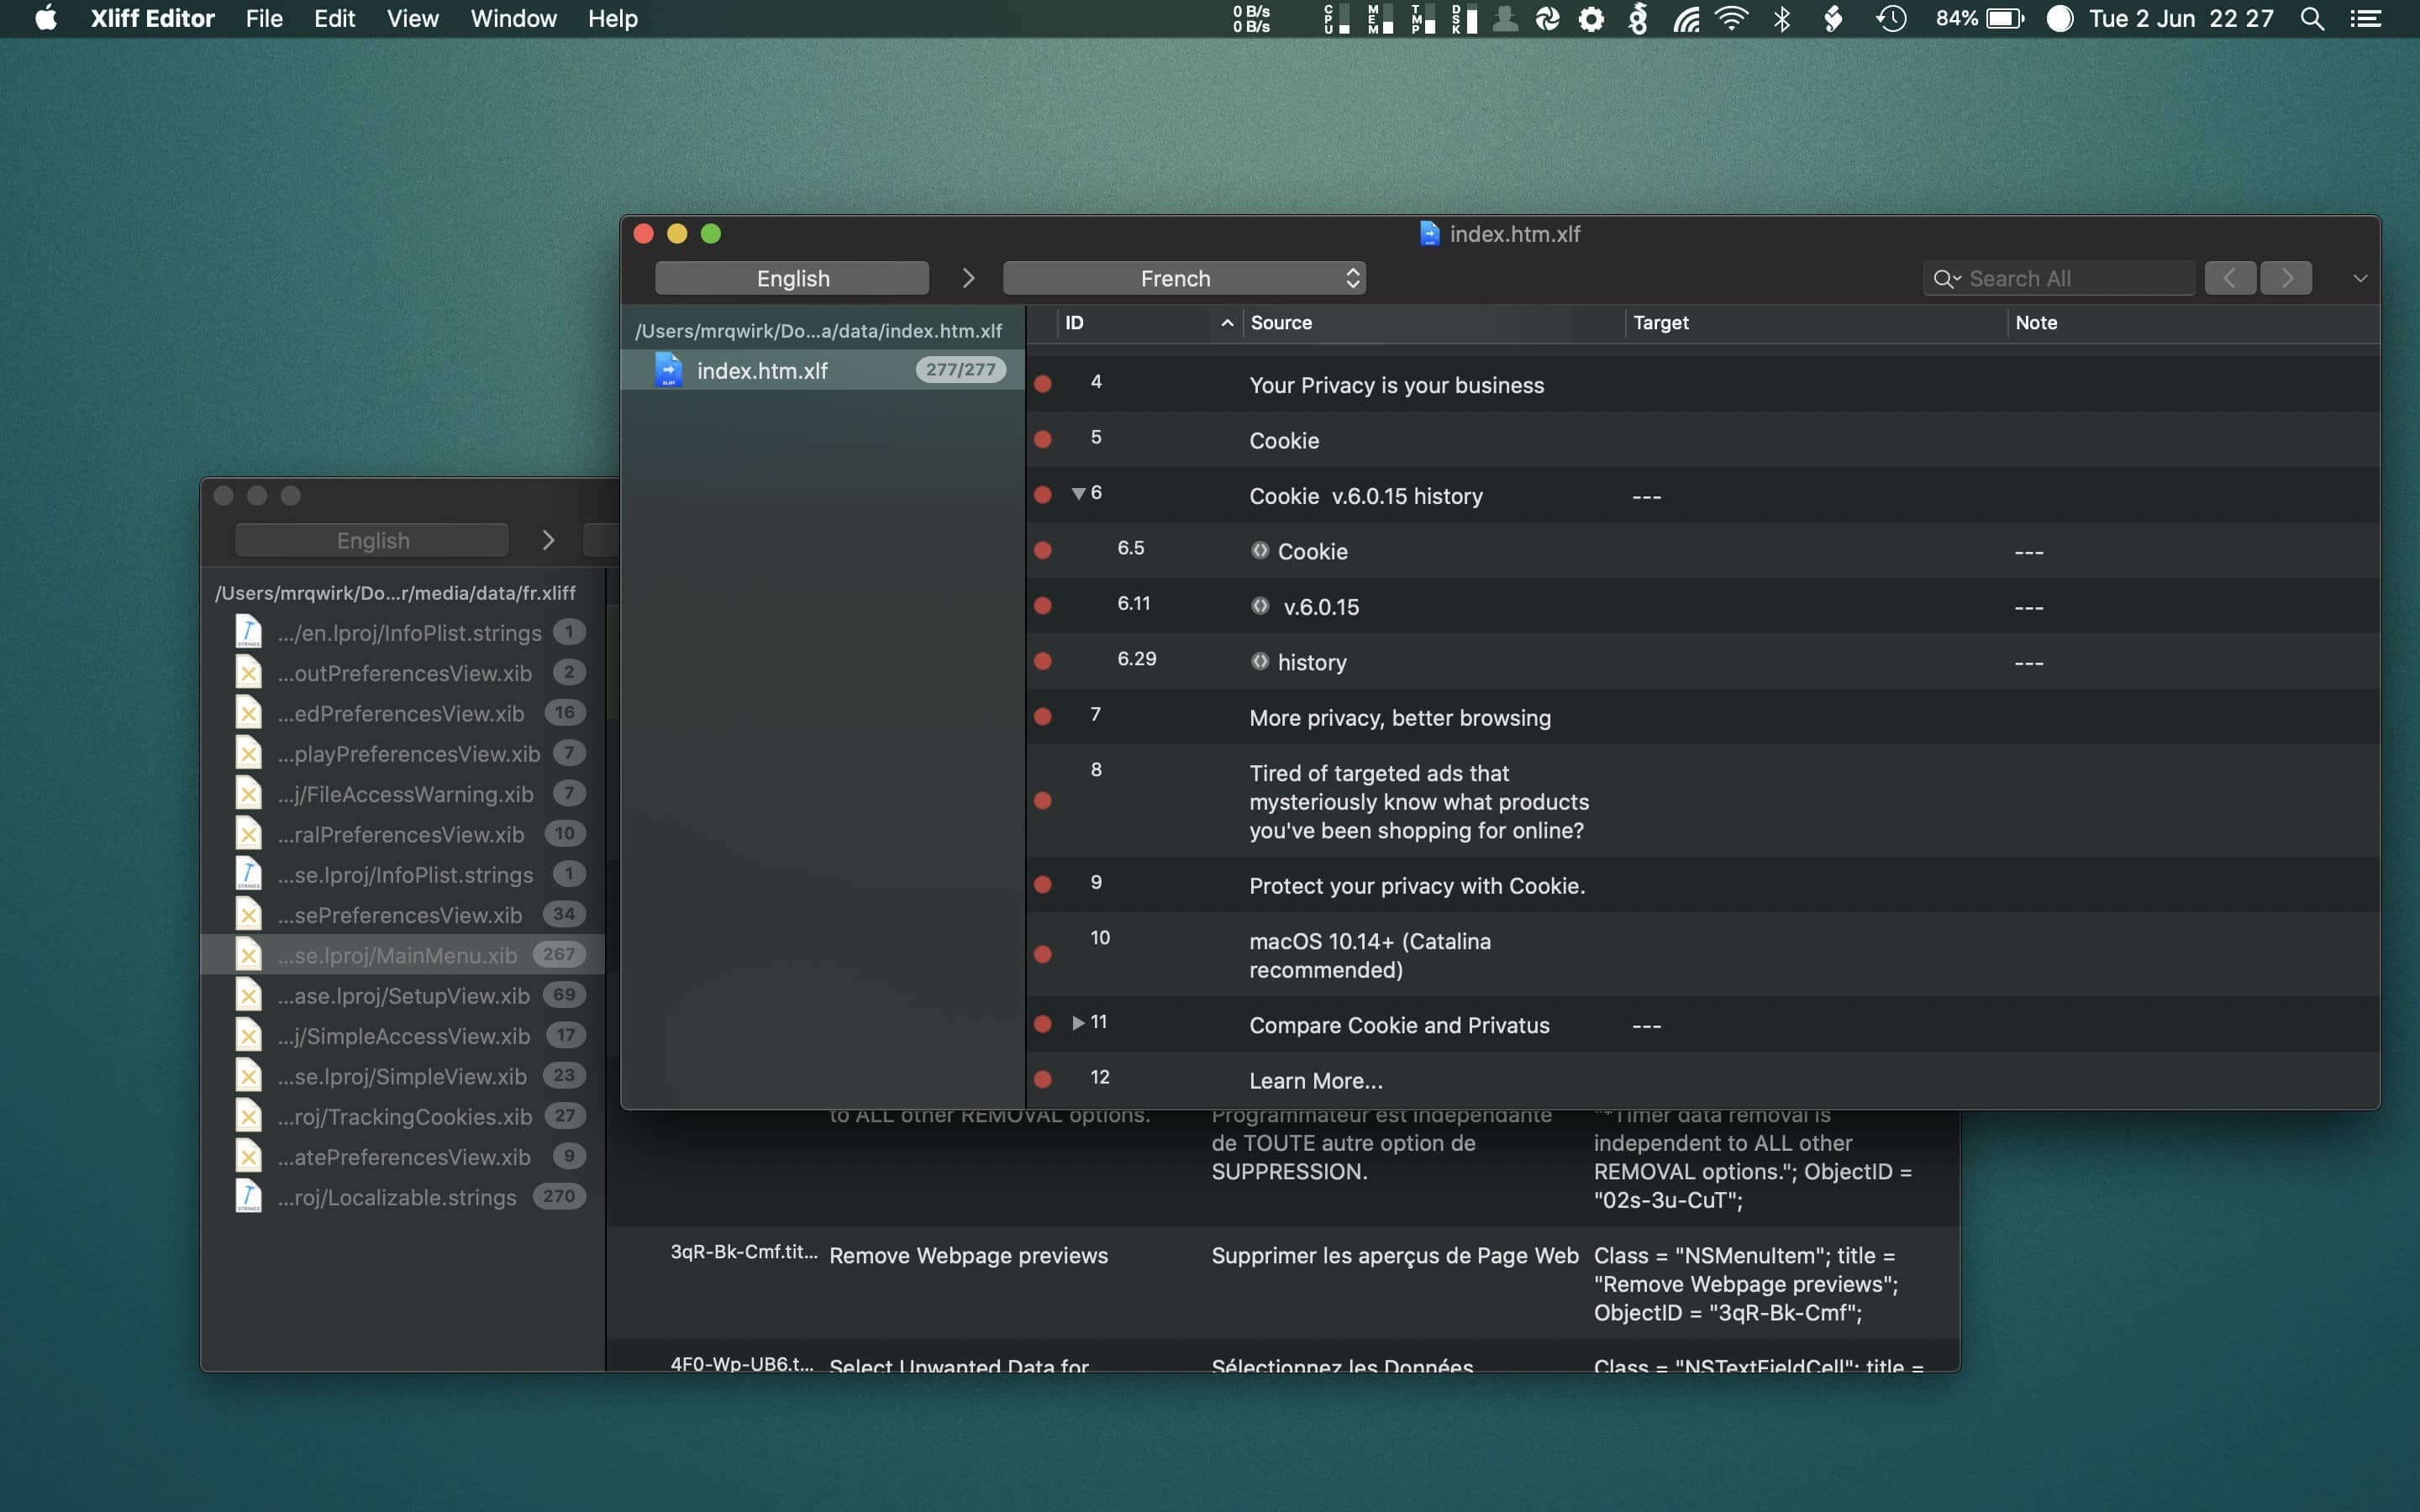
Task: Toggle red status dot on row 7
Action: click(1042, 717)
